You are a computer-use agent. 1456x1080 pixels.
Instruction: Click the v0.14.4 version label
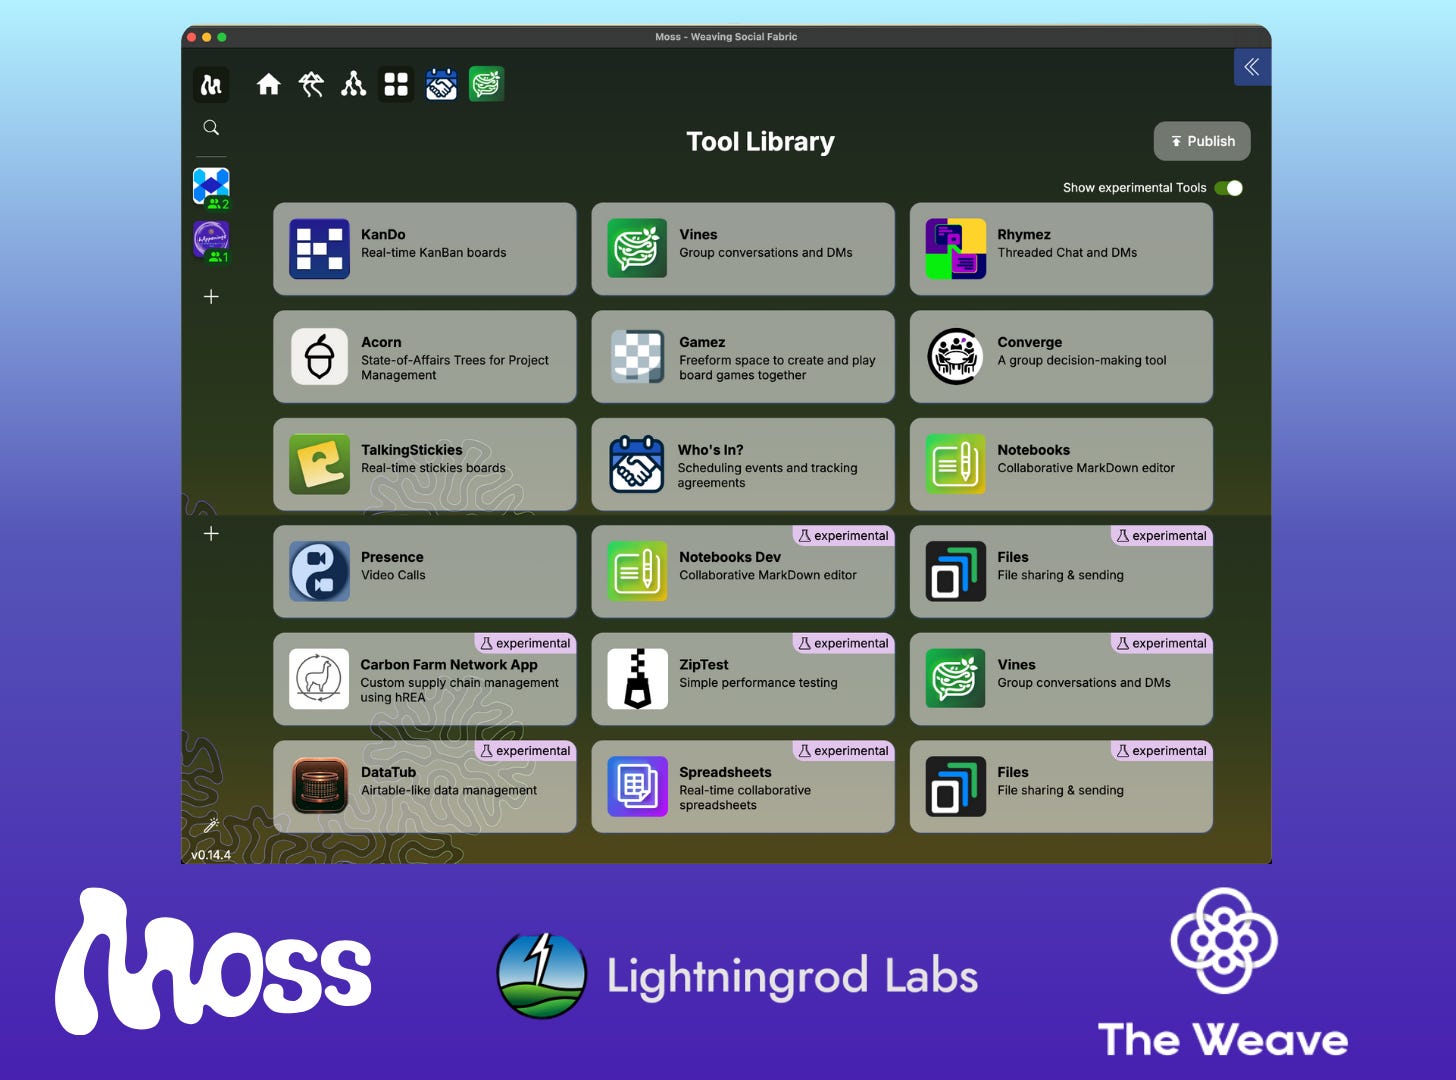tap(211, 855)
